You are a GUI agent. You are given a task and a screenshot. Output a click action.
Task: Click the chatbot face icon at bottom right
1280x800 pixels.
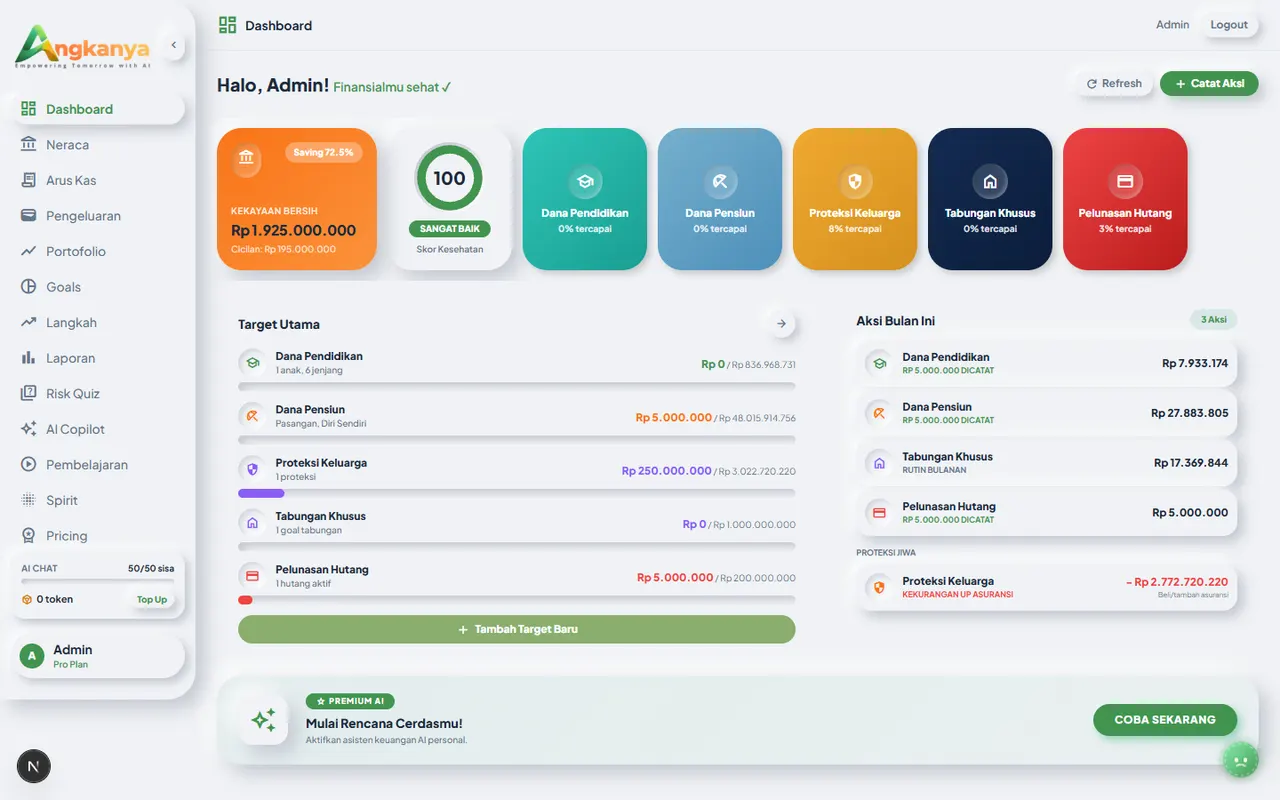1240,760
